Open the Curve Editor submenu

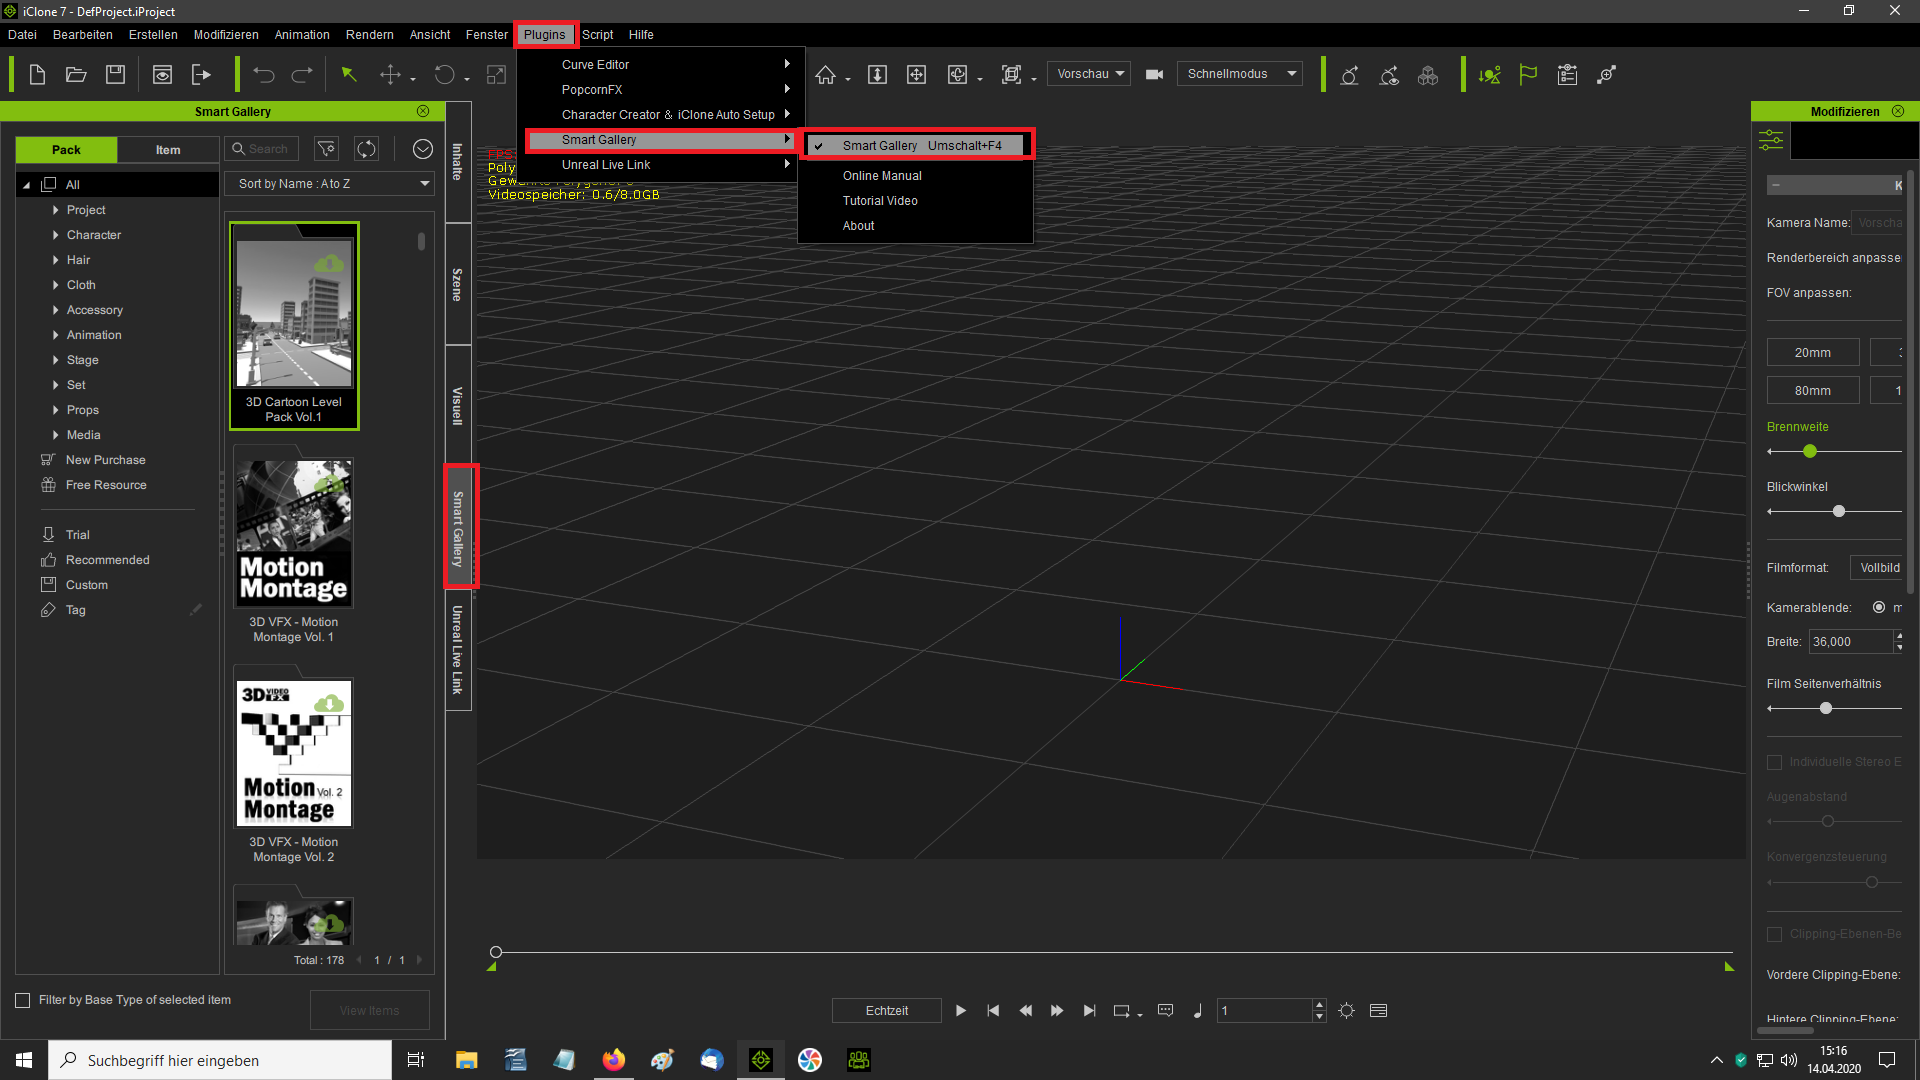pyautogui.click(x=660, y=65)
